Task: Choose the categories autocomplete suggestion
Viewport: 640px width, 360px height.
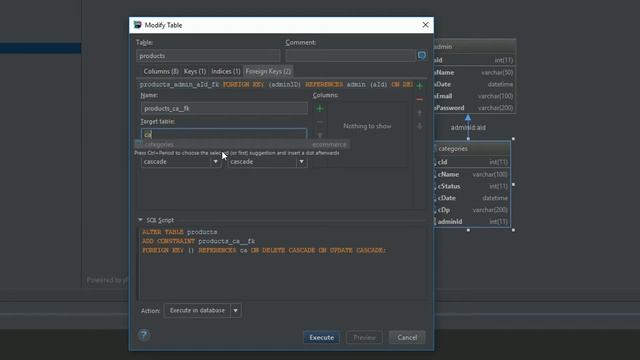Action: click(x=242, y=144)
